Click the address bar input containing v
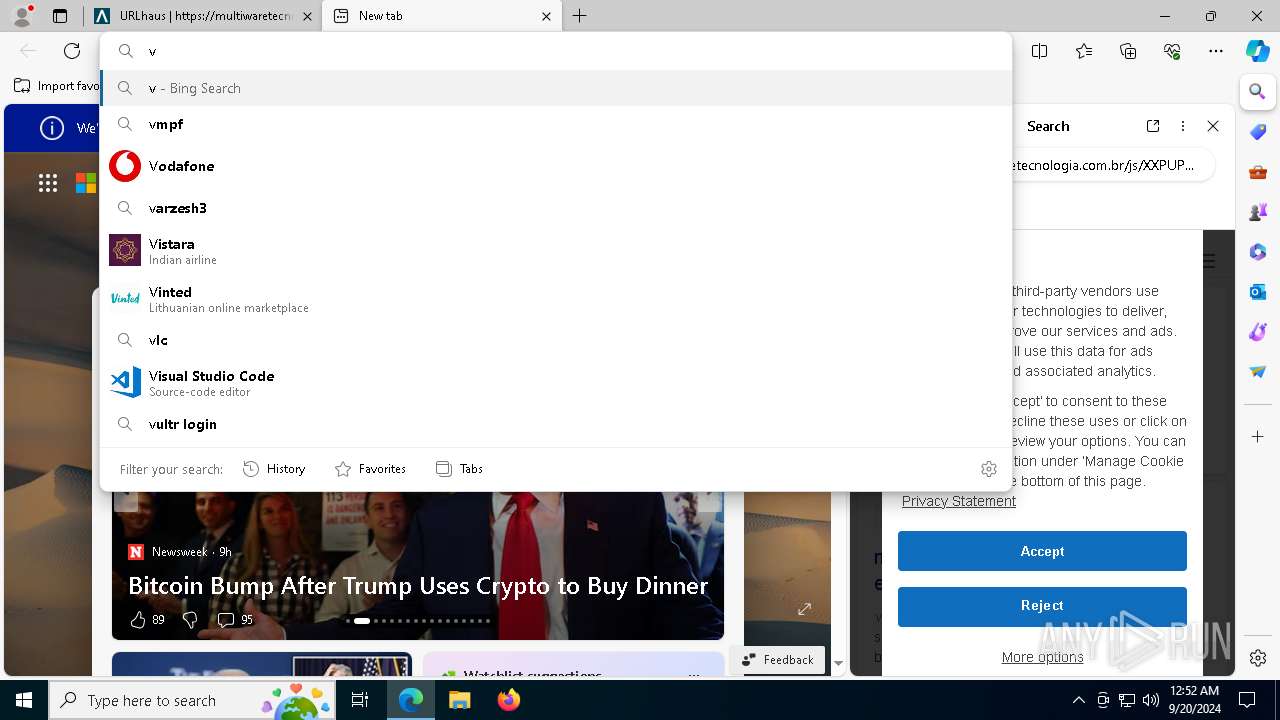This screenshot has width=1280, height=720. point(556,51)
